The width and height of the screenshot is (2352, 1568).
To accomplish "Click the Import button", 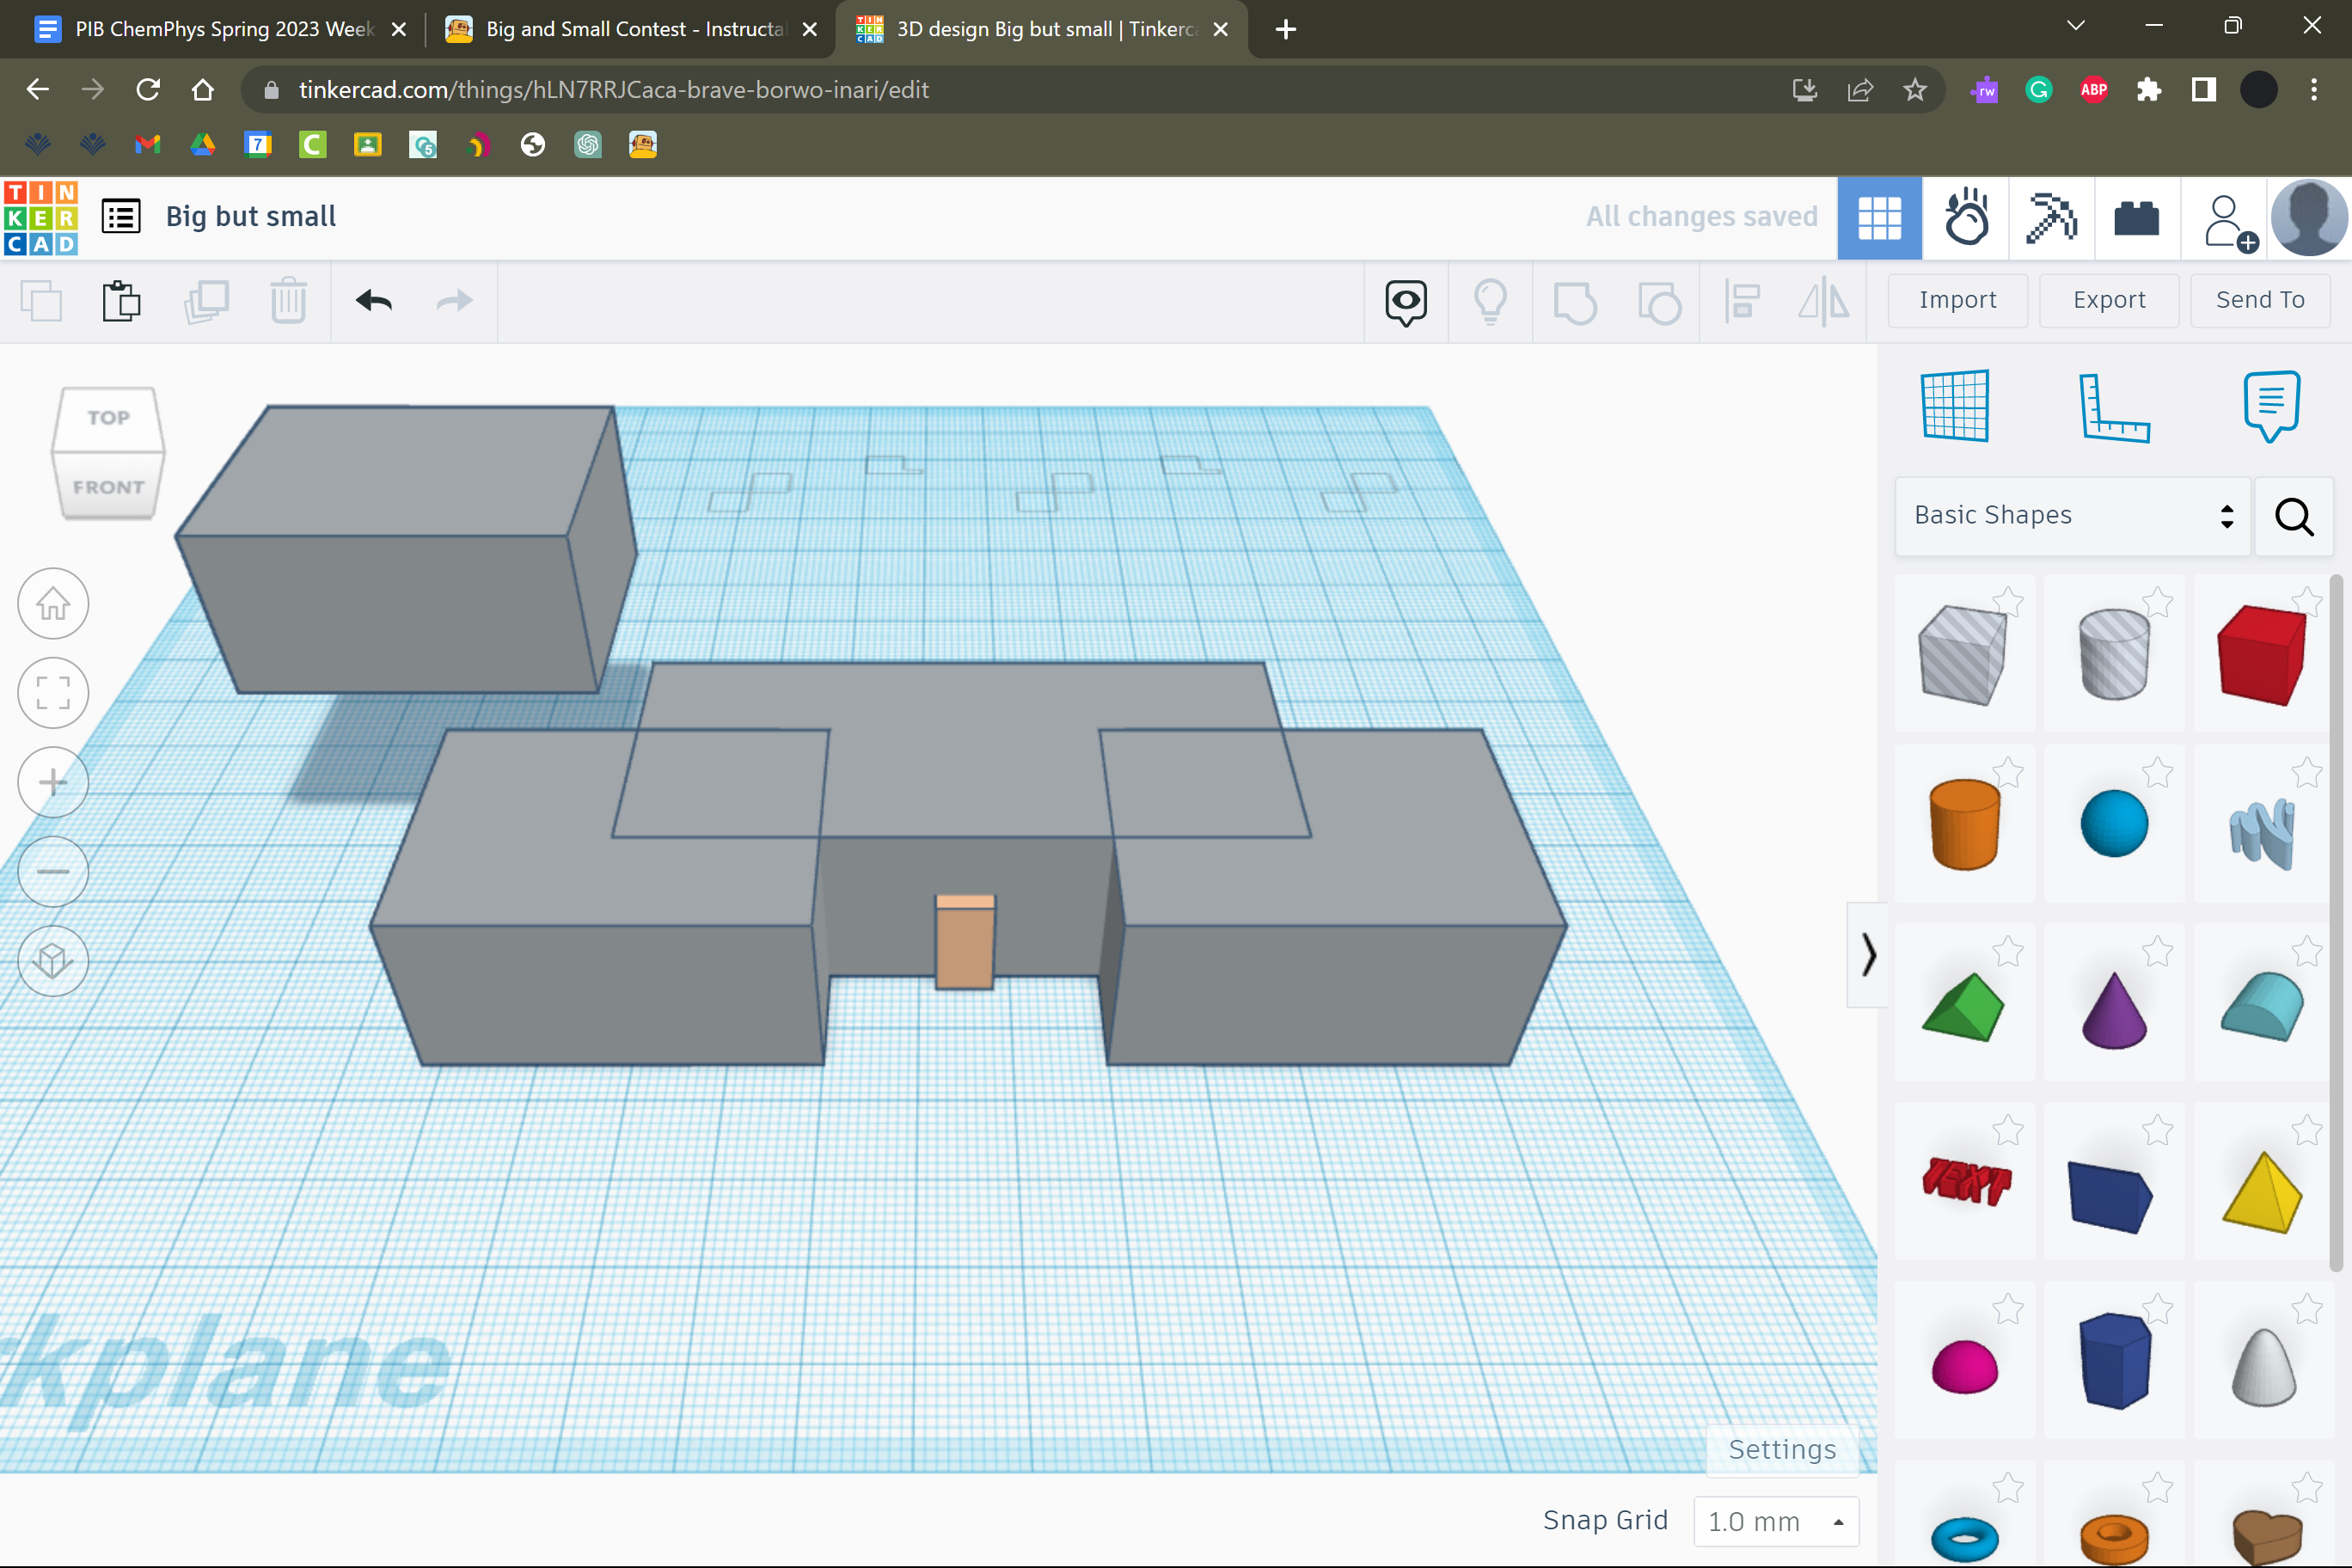I will 1957,300.
